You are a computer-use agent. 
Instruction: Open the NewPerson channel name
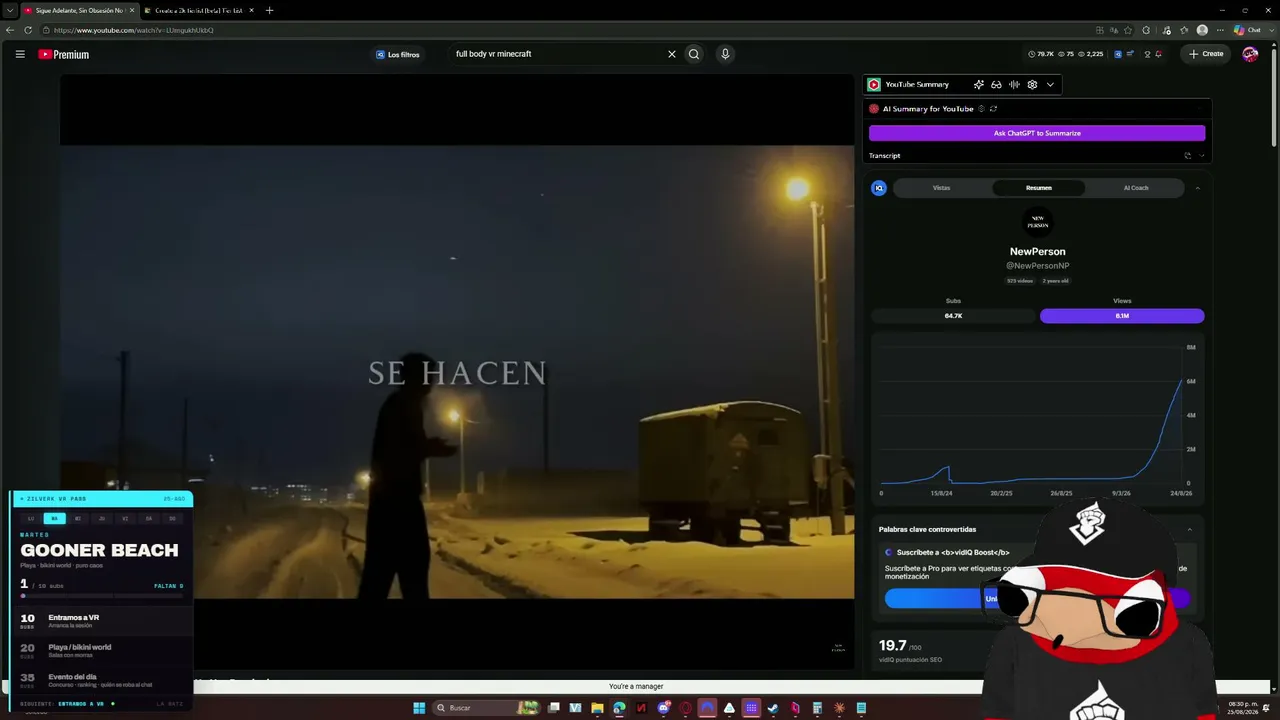coord(1037,252)
